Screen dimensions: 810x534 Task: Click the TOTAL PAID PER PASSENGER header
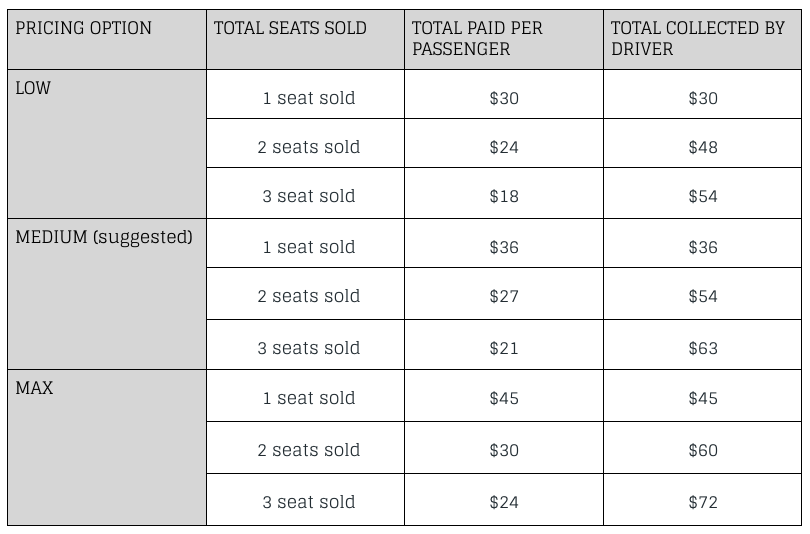click(477, 38)
